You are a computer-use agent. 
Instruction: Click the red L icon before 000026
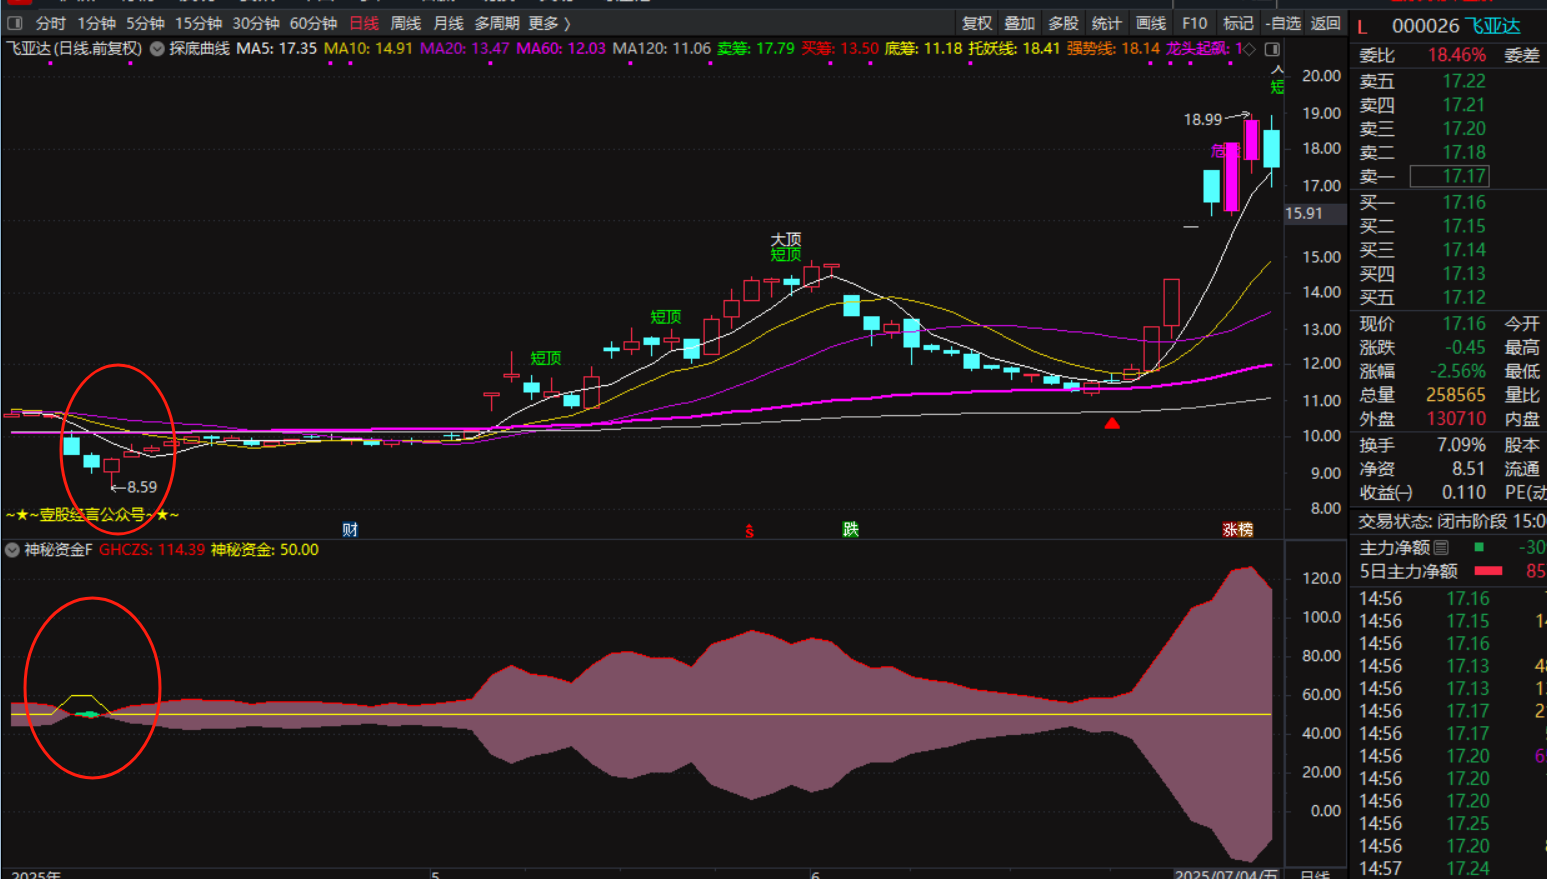(1362, 26)
